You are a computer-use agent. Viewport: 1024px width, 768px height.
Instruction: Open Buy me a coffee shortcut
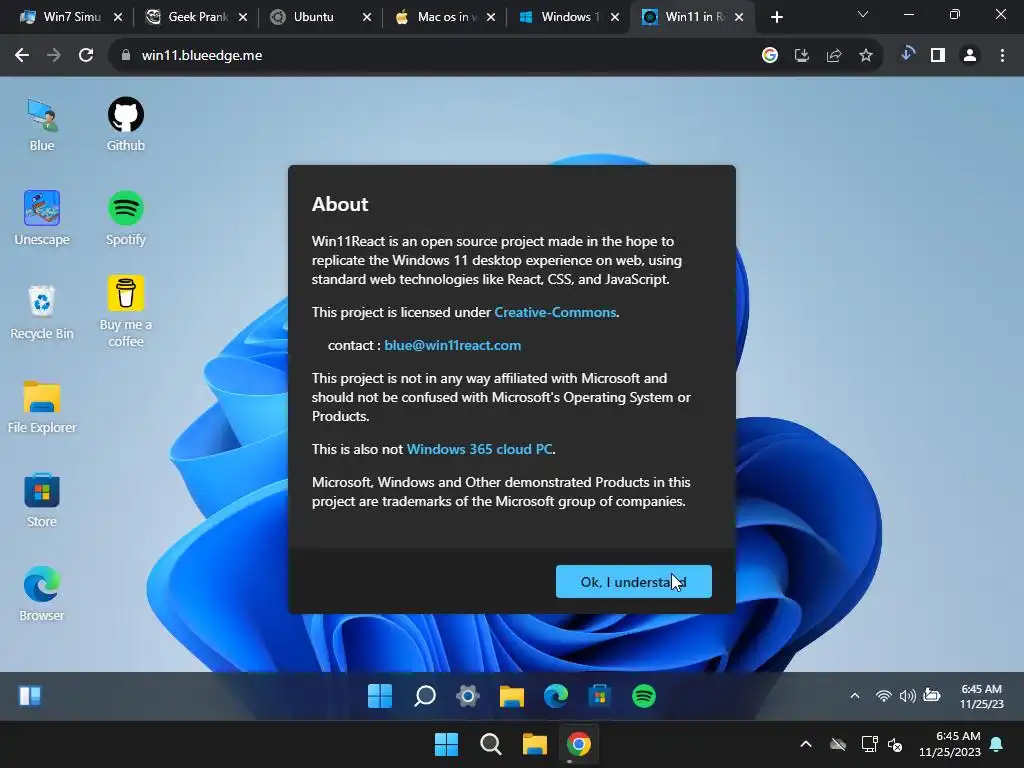[125, 311]
